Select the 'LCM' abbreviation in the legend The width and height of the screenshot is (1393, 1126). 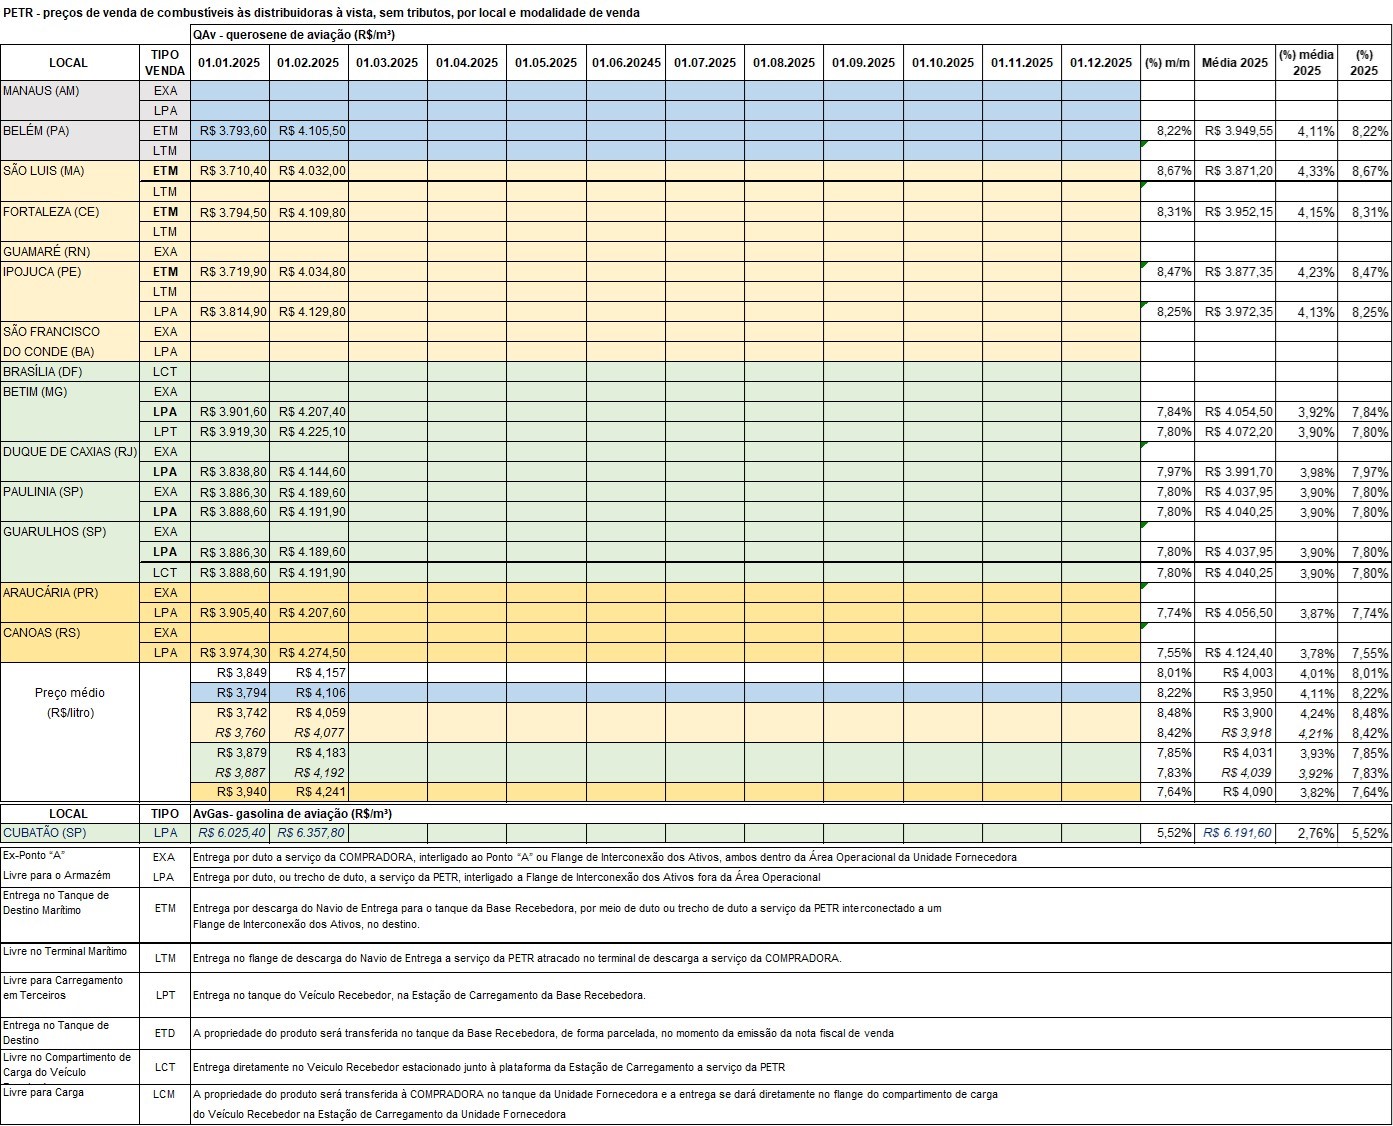coord(165,1095)
